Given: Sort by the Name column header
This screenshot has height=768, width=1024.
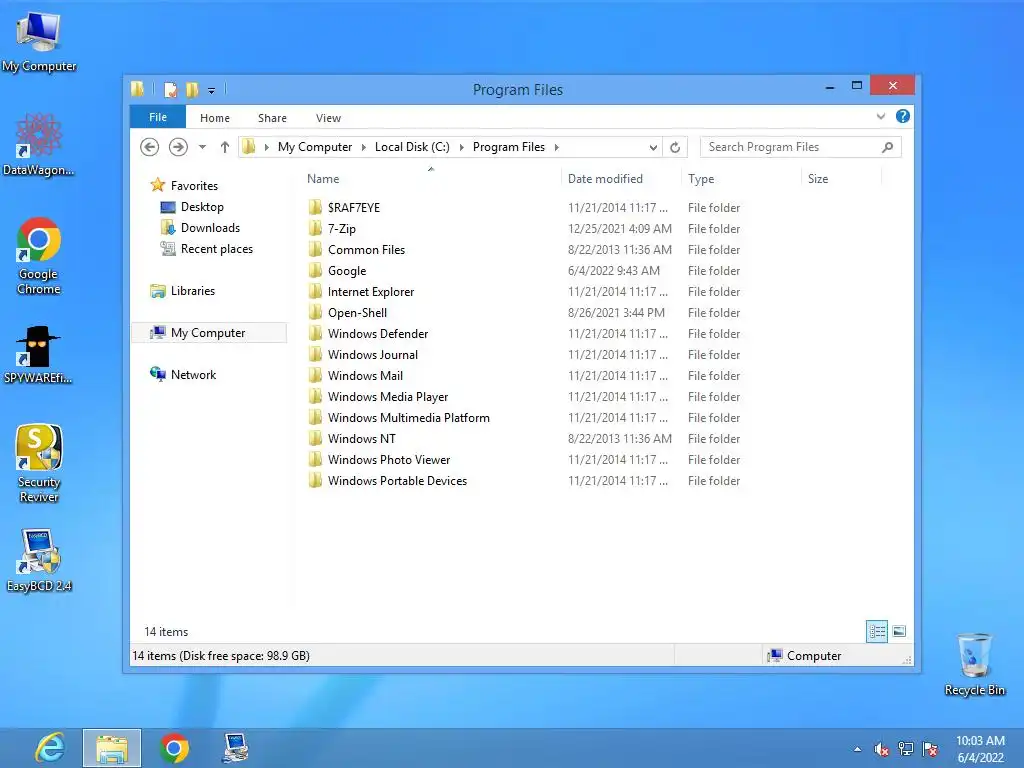Looking at the screenshot, I should point(431,178).
